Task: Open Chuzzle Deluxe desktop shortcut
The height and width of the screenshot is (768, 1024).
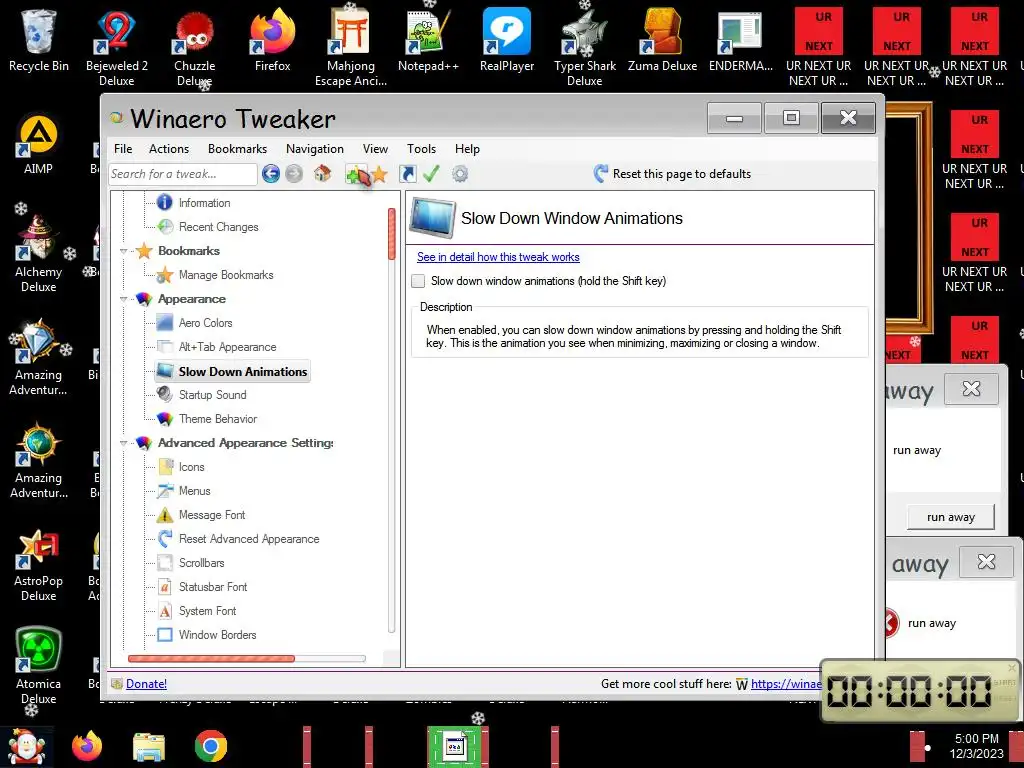Action: pos(195,48)
